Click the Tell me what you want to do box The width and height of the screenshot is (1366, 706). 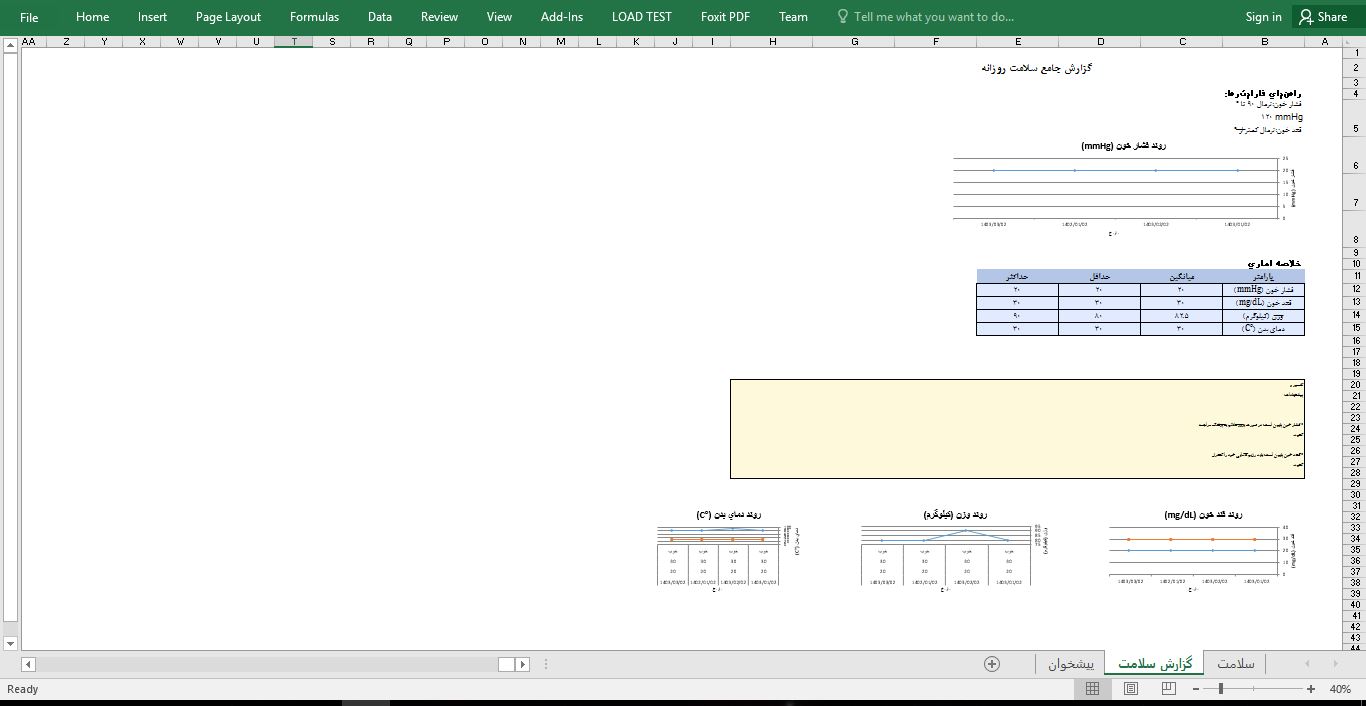(x=925, y=17)
